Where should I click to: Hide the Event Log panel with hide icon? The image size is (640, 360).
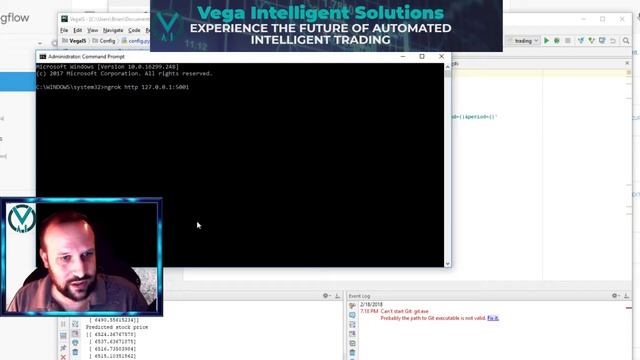pos(626,296)
